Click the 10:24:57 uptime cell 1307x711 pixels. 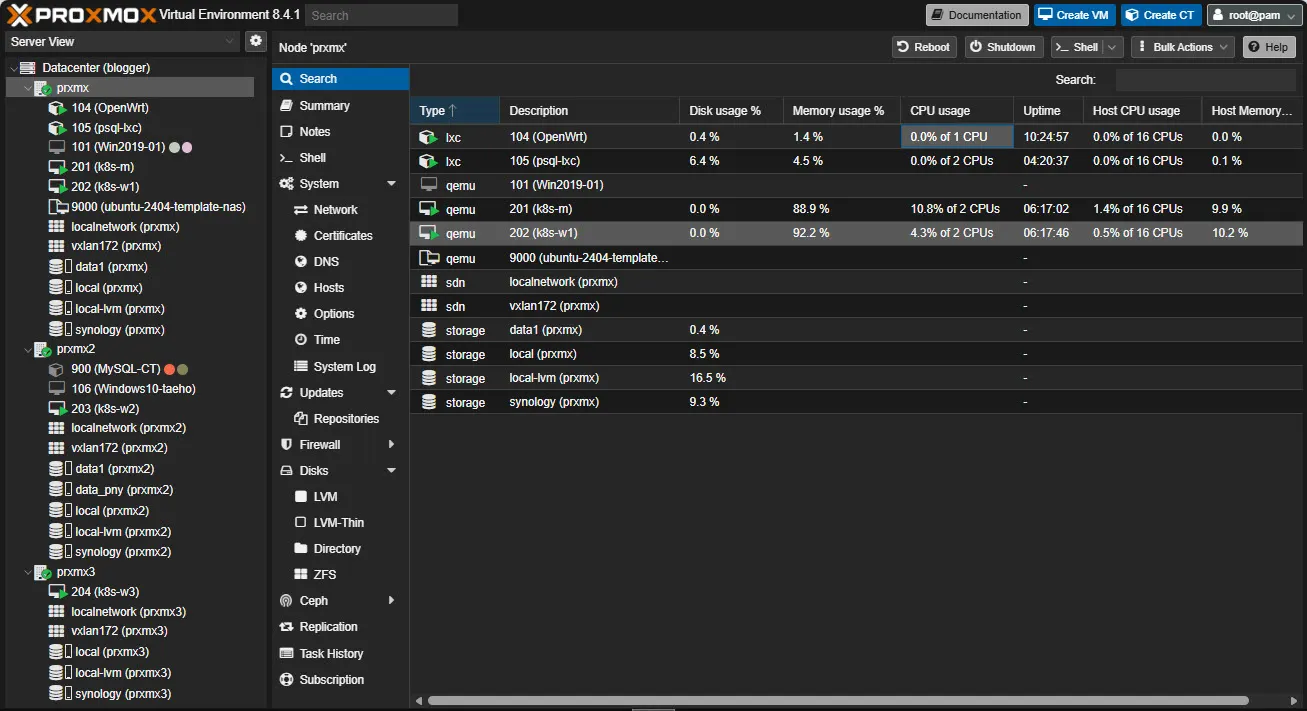1047,137
